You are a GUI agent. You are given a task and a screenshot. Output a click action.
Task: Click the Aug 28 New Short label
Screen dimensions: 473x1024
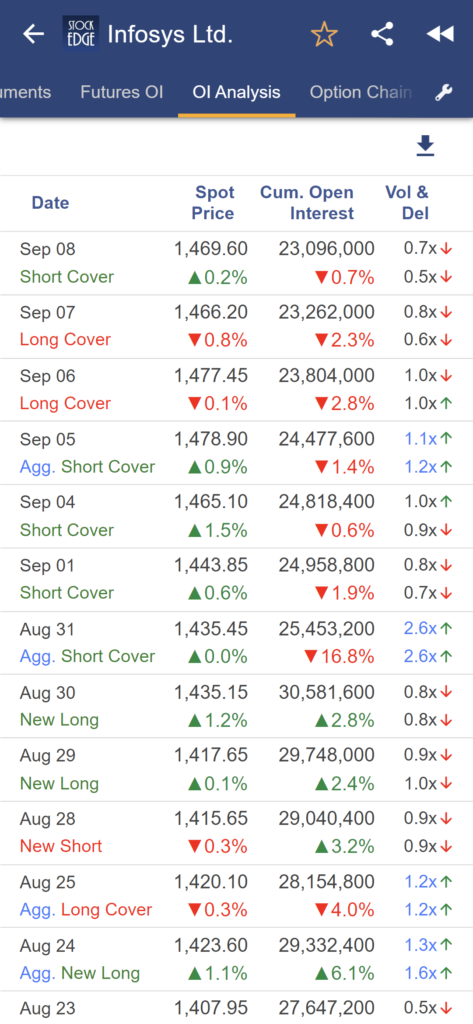pyautogui.click(x=61, y=846)
